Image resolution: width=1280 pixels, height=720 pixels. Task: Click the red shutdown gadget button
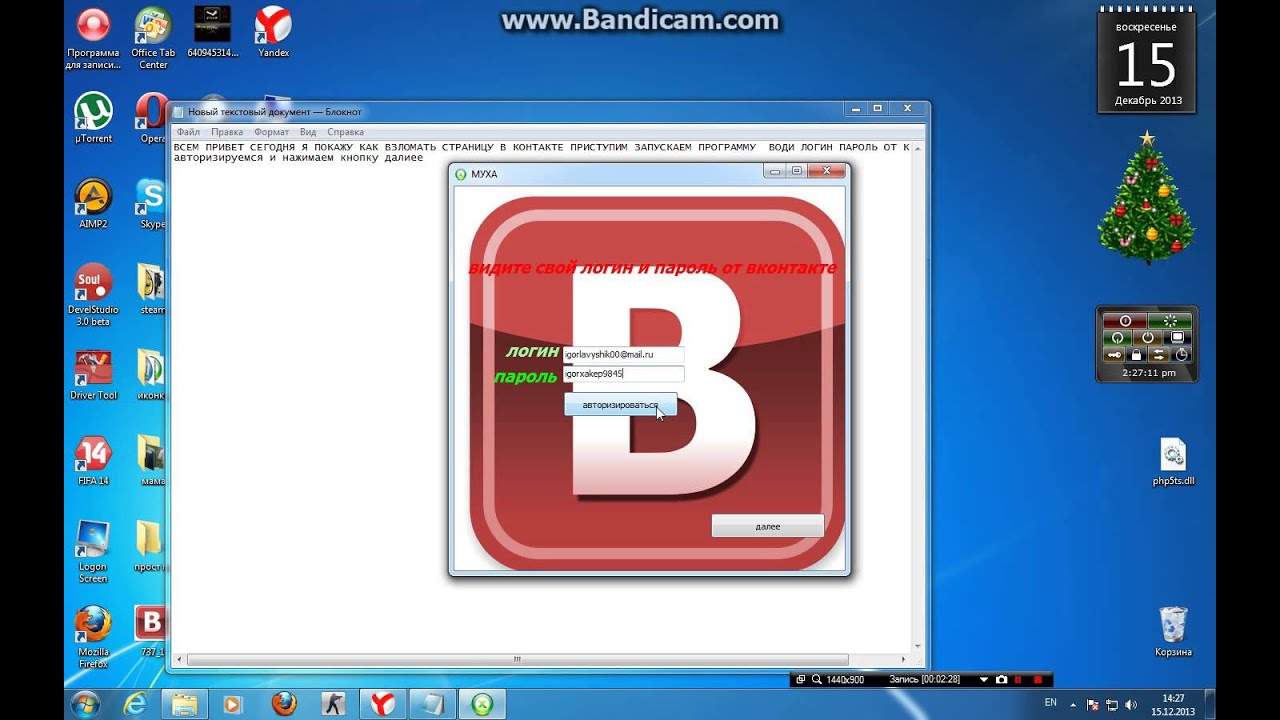(x=1125, y=321)
